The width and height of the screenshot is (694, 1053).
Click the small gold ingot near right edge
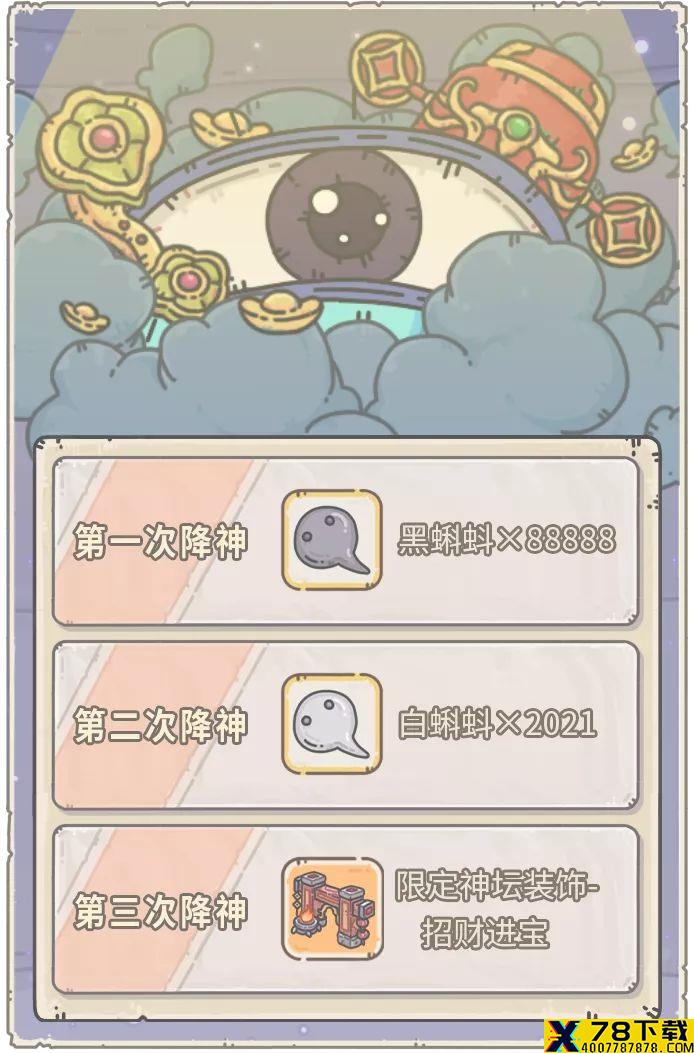[636, 153]
